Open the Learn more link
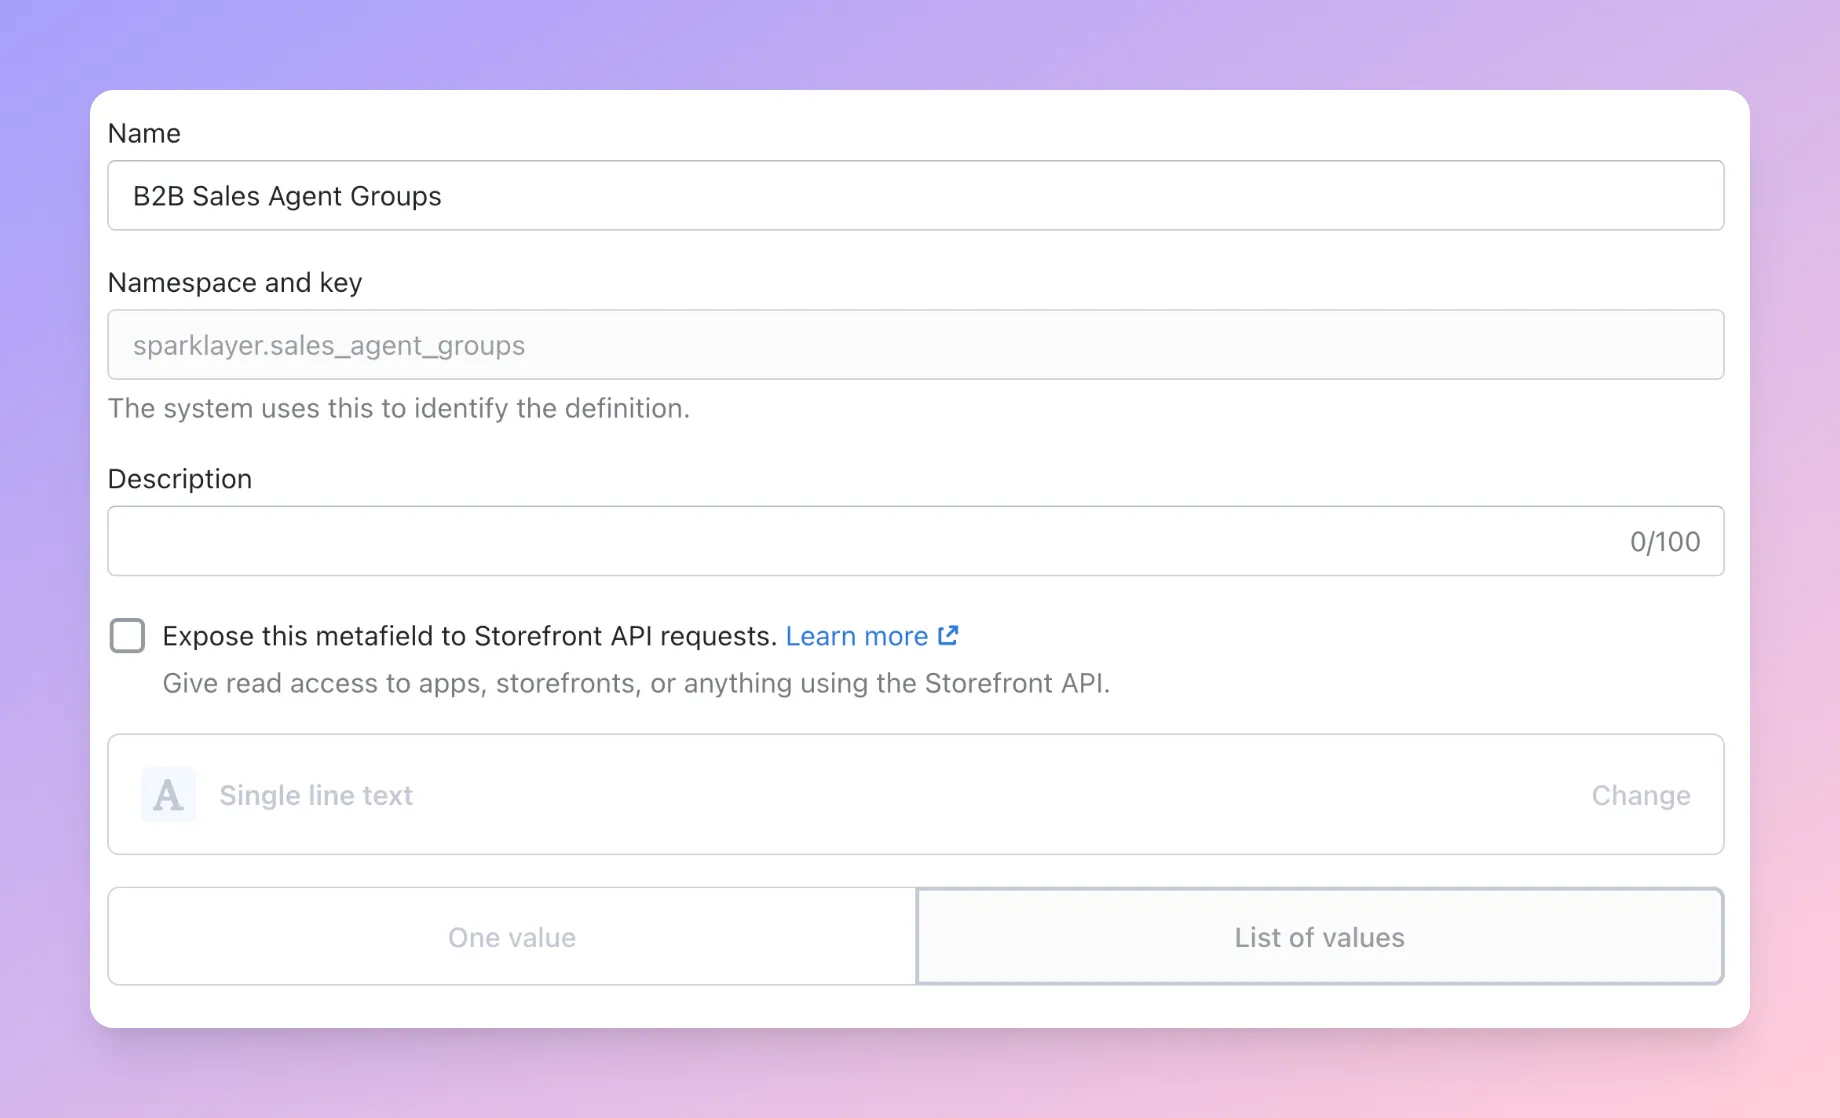 [x=857, y=636]
